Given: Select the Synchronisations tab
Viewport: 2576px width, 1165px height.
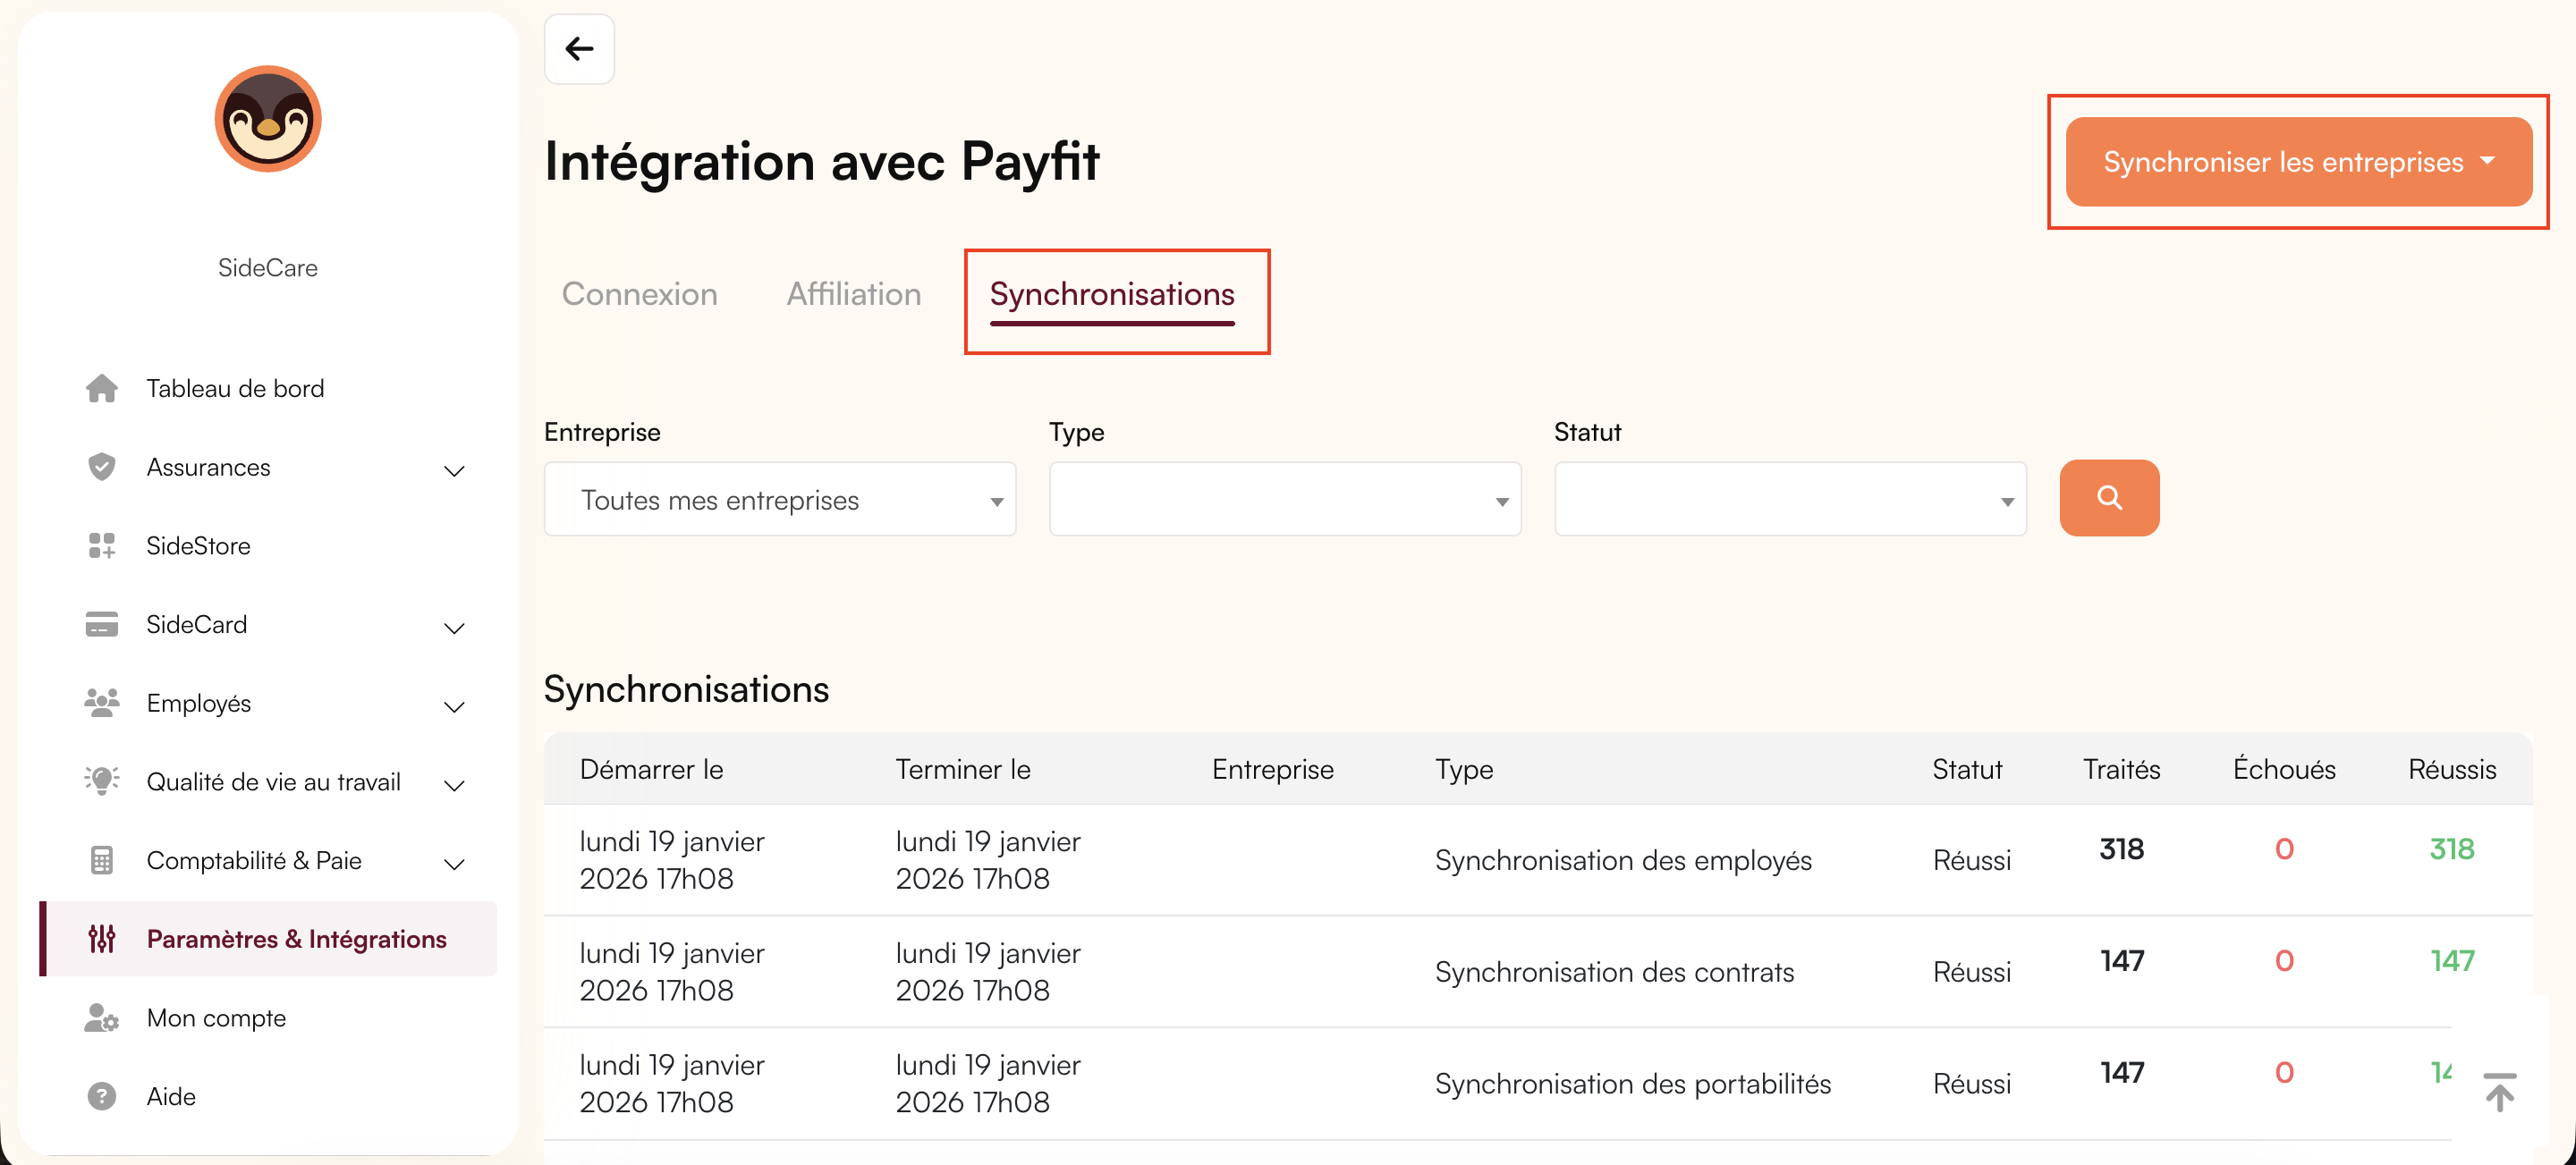Looking at the screenshot, I should click(1112, 296).
